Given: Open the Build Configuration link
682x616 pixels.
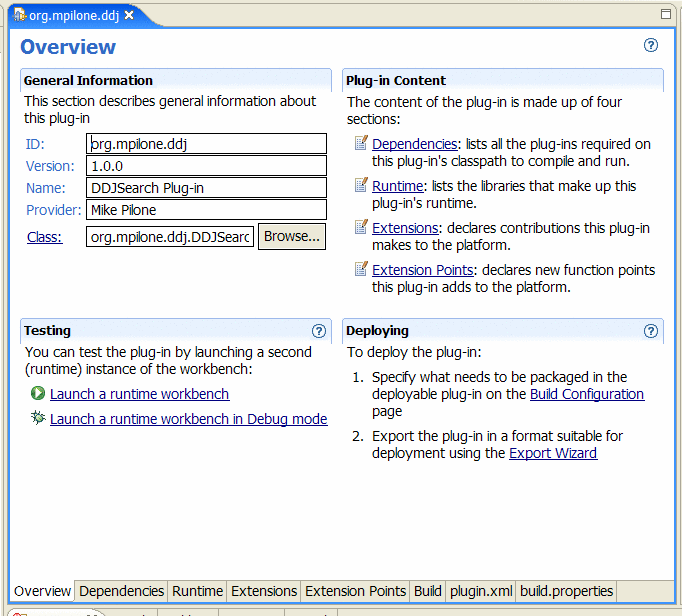Looking at the screenshot, I should [x=586, y=394].
